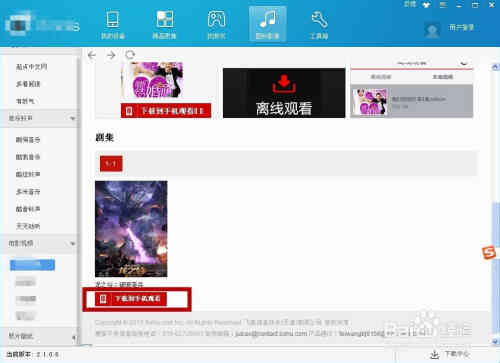Open the toolbox wrench section

coord(319,24)
